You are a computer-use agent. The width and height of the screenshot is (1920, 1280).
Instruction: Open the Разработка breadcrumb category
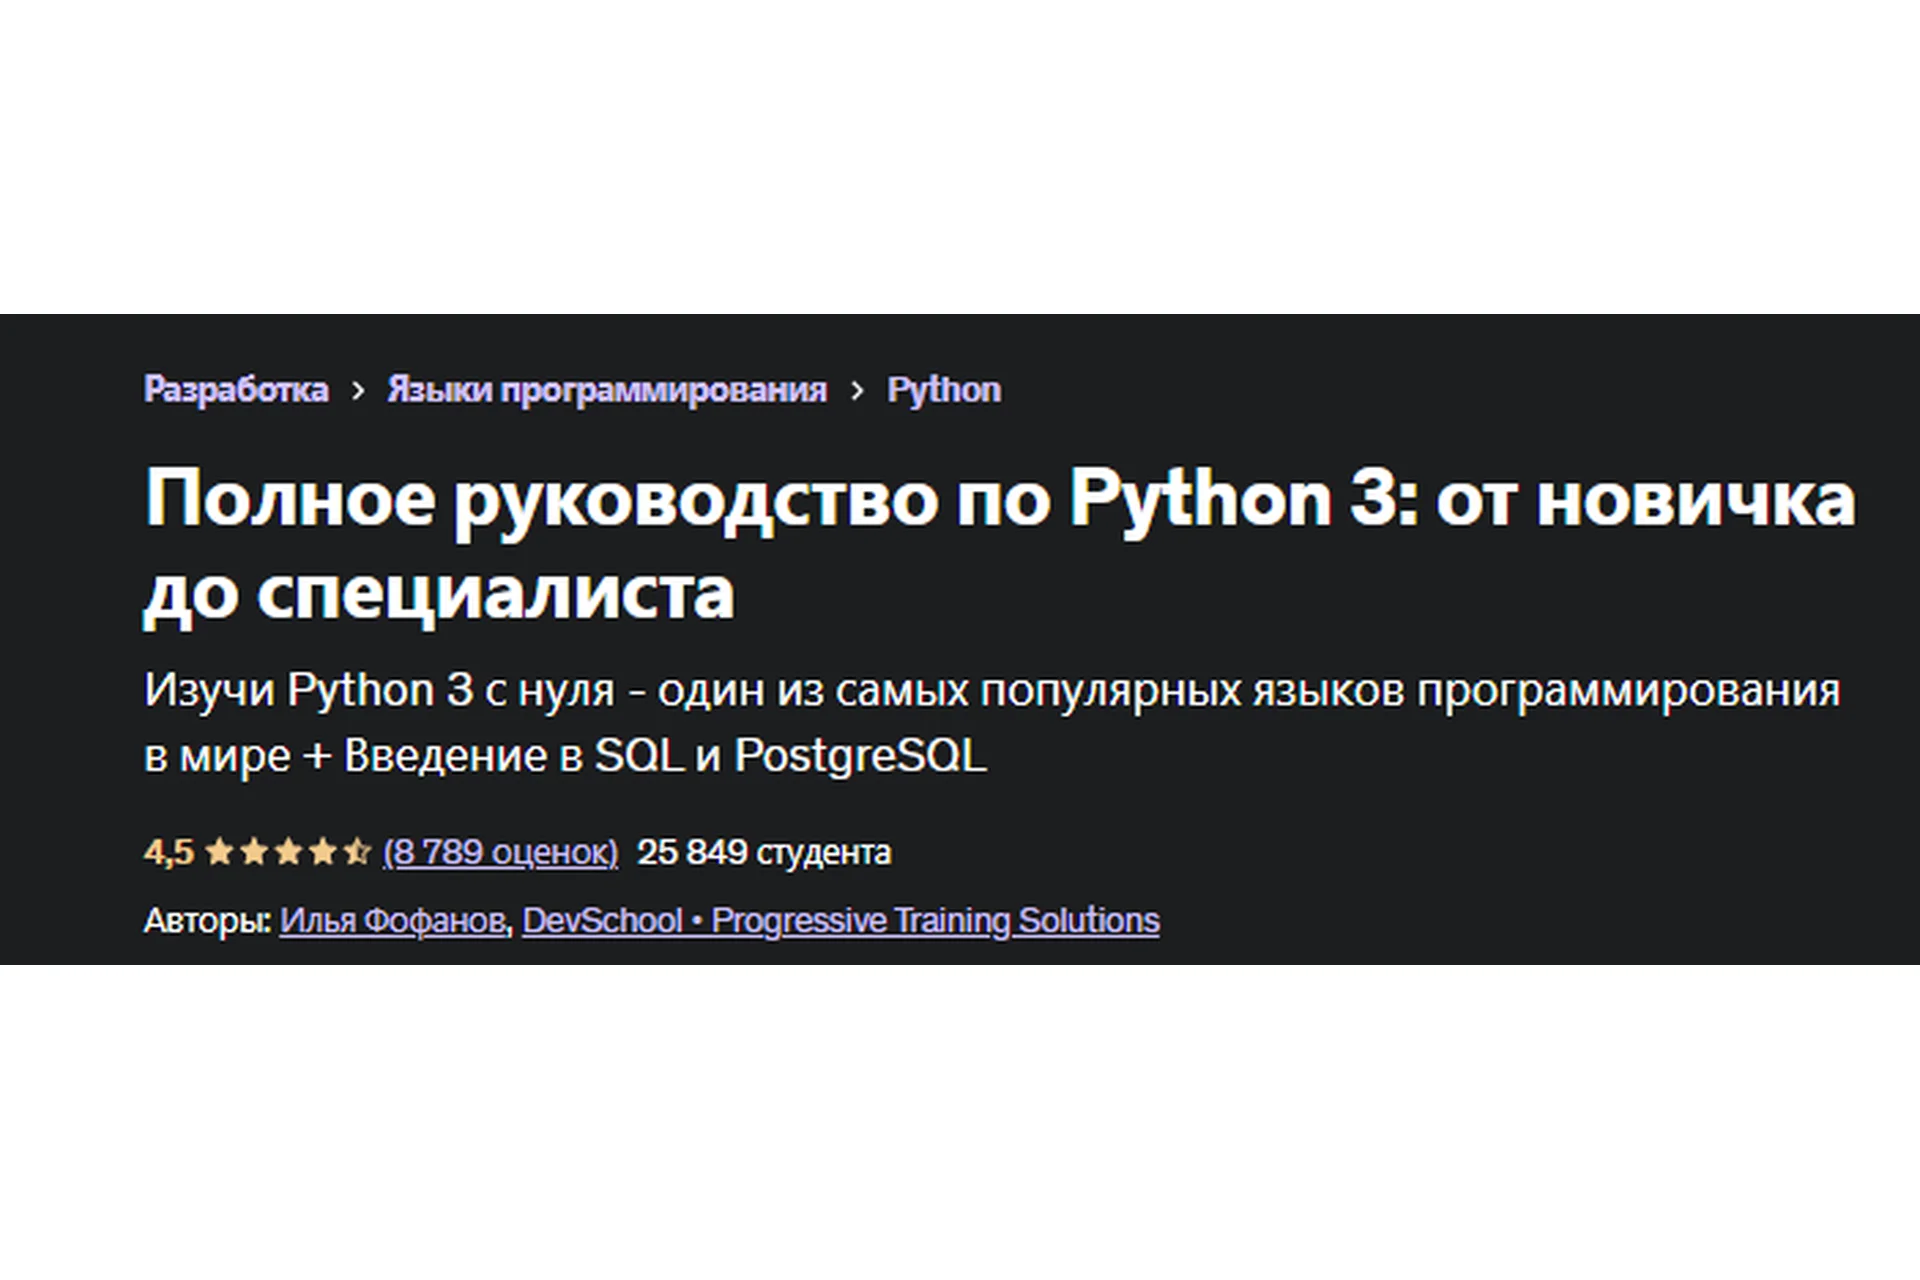(x=237, y=389)
